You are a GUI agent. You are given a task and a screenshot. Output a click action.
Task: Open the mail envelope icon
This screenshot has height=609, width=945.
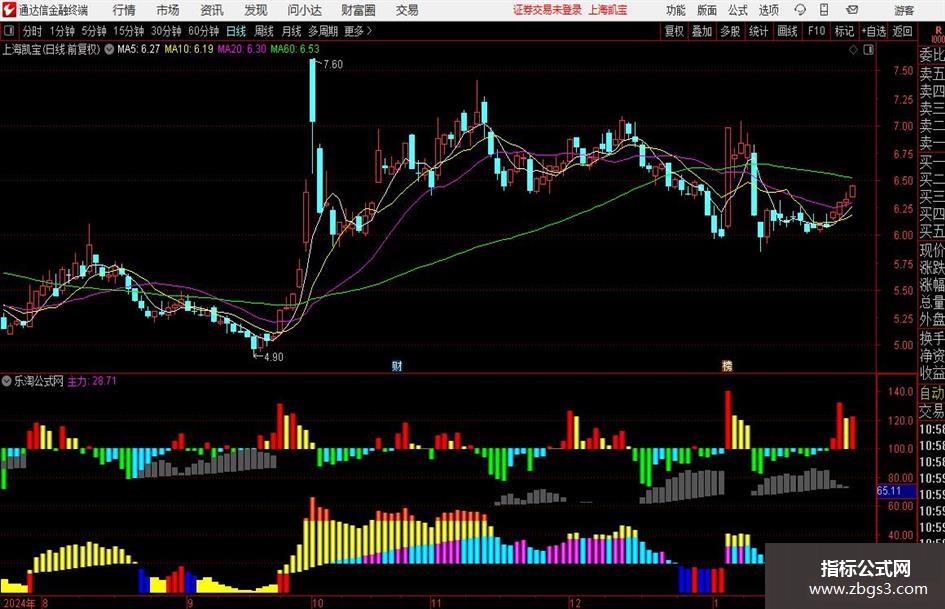pyautogui.click(x=852, y=10)
